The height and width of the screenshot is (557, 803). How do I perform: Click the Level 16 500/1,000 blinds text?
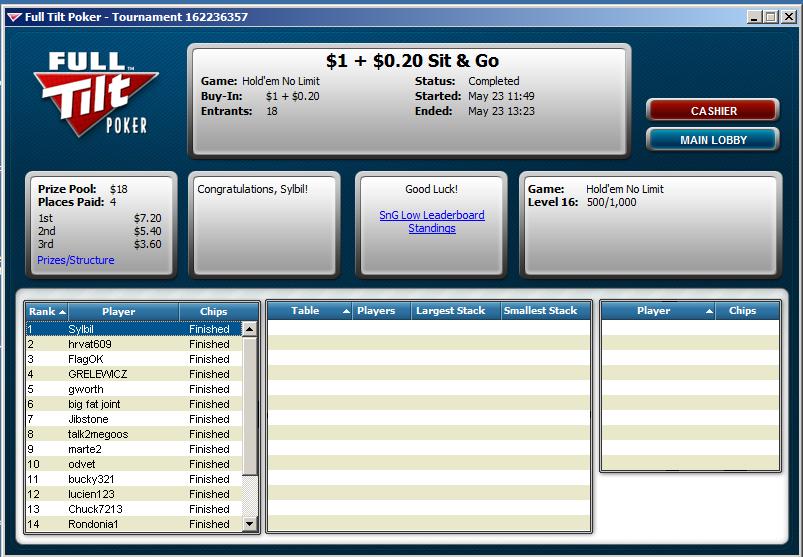tap(582, 202)
